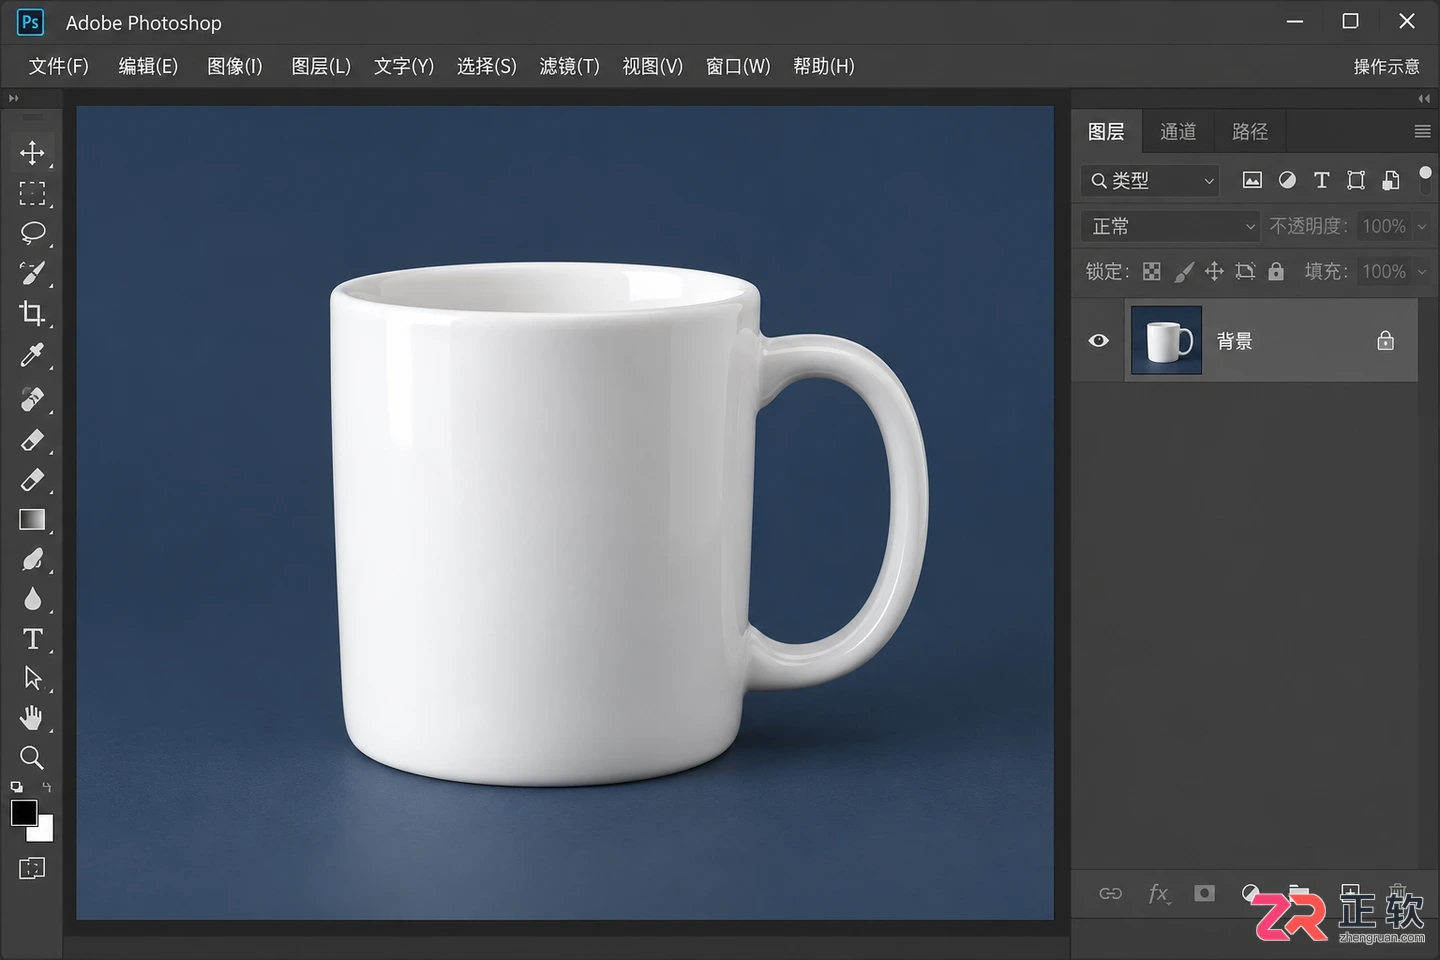Select the Path Selection arrow tool
1440x960 pixels.
tap(32, 678)
